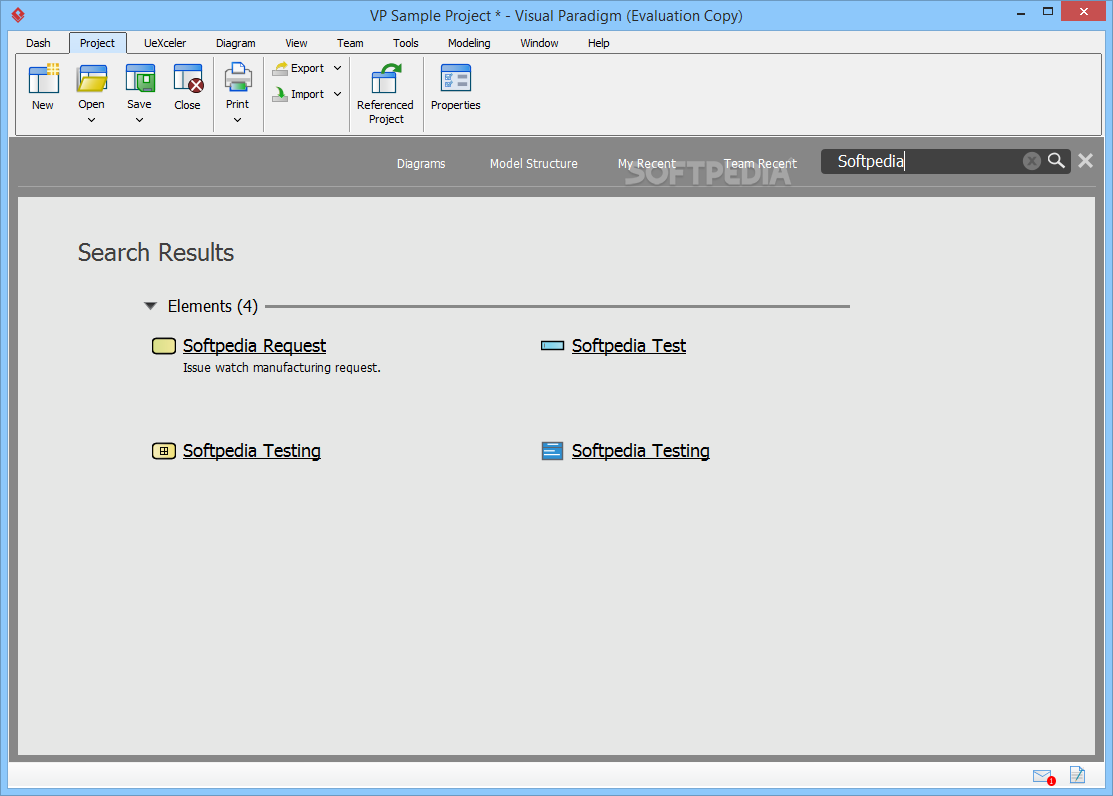Screen dimensions: 1113x796
Task: Click the yellow sub-process icon beside Softpedia Testing
Action: 164,451
